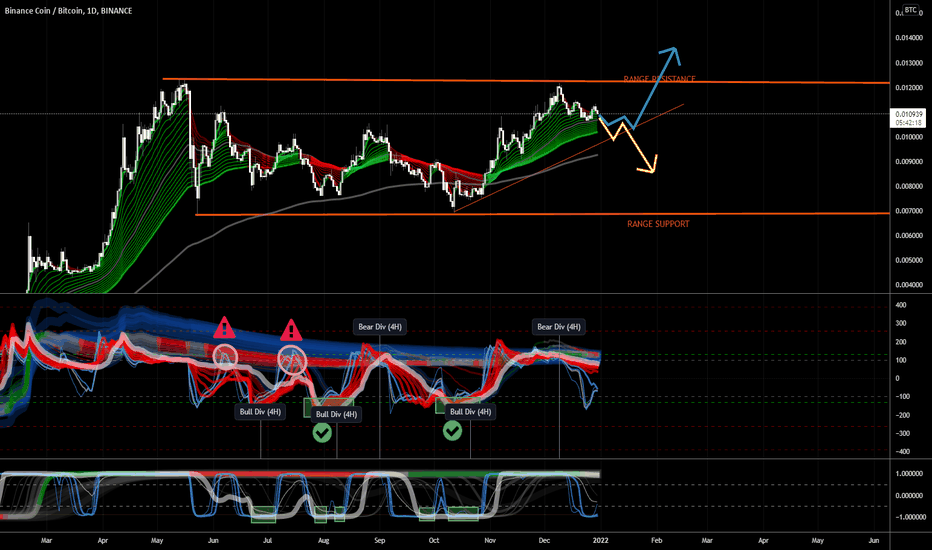The image size is (932, 550).
Task: Click the -300 oscillator axis value
Action: pyautogui.click(x=902, y=433)
